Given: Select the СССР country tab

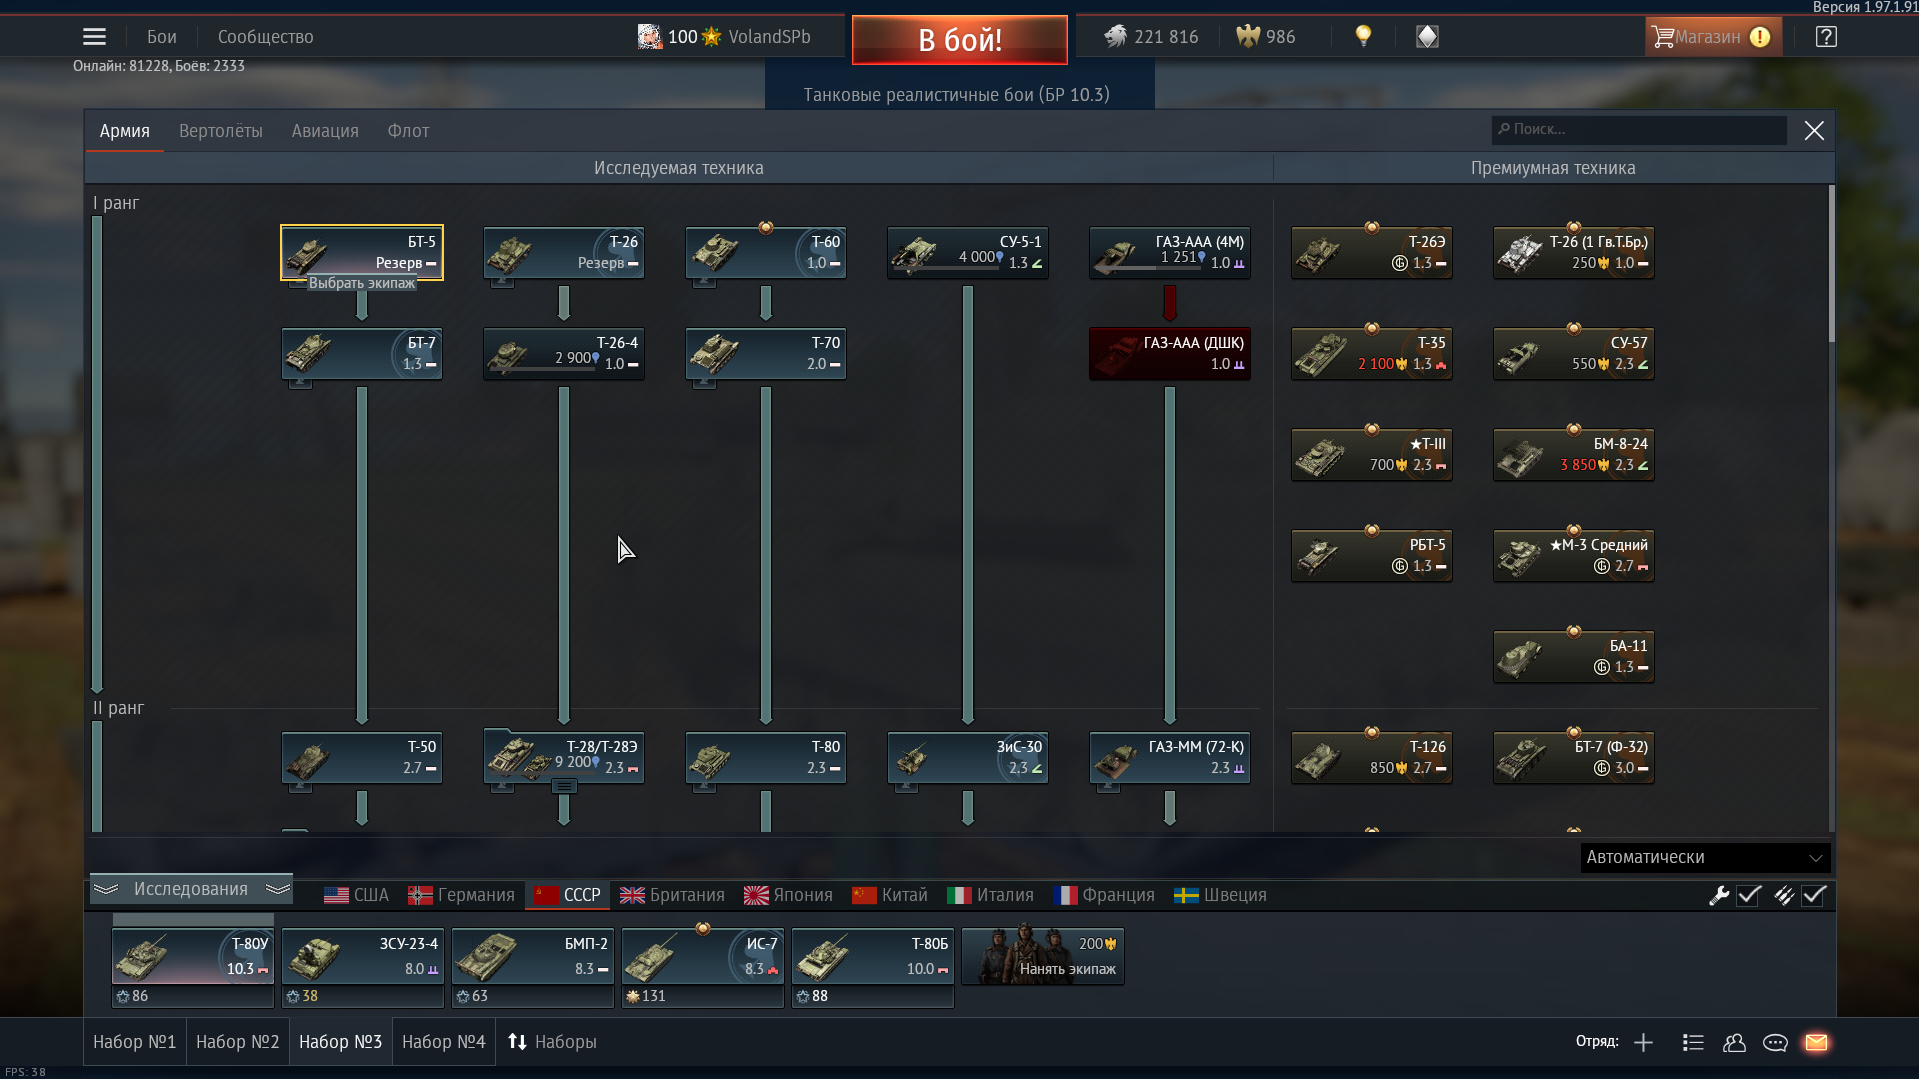Looking at the screenshot, I should [x=568, y=895].
